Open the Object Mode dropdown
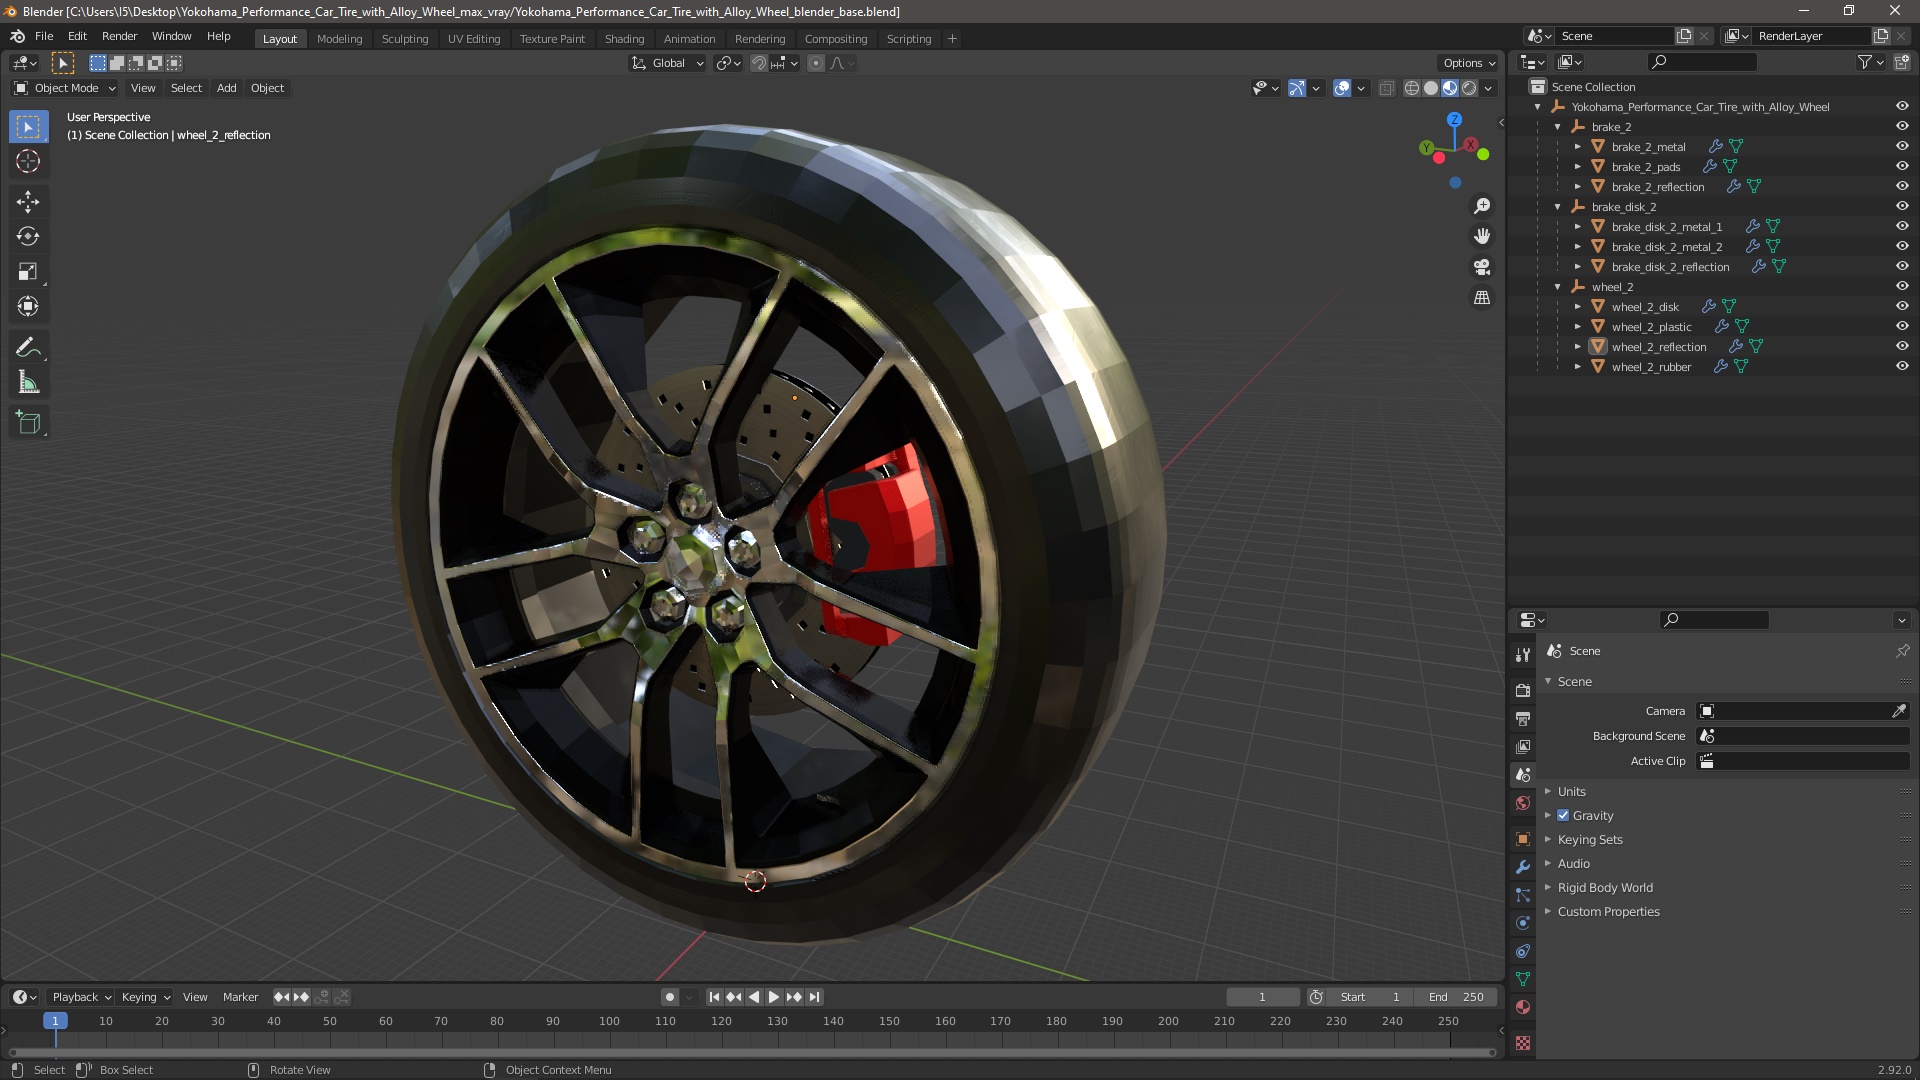Viewport: 1920px width, 1080px height. tap(65, 88)
